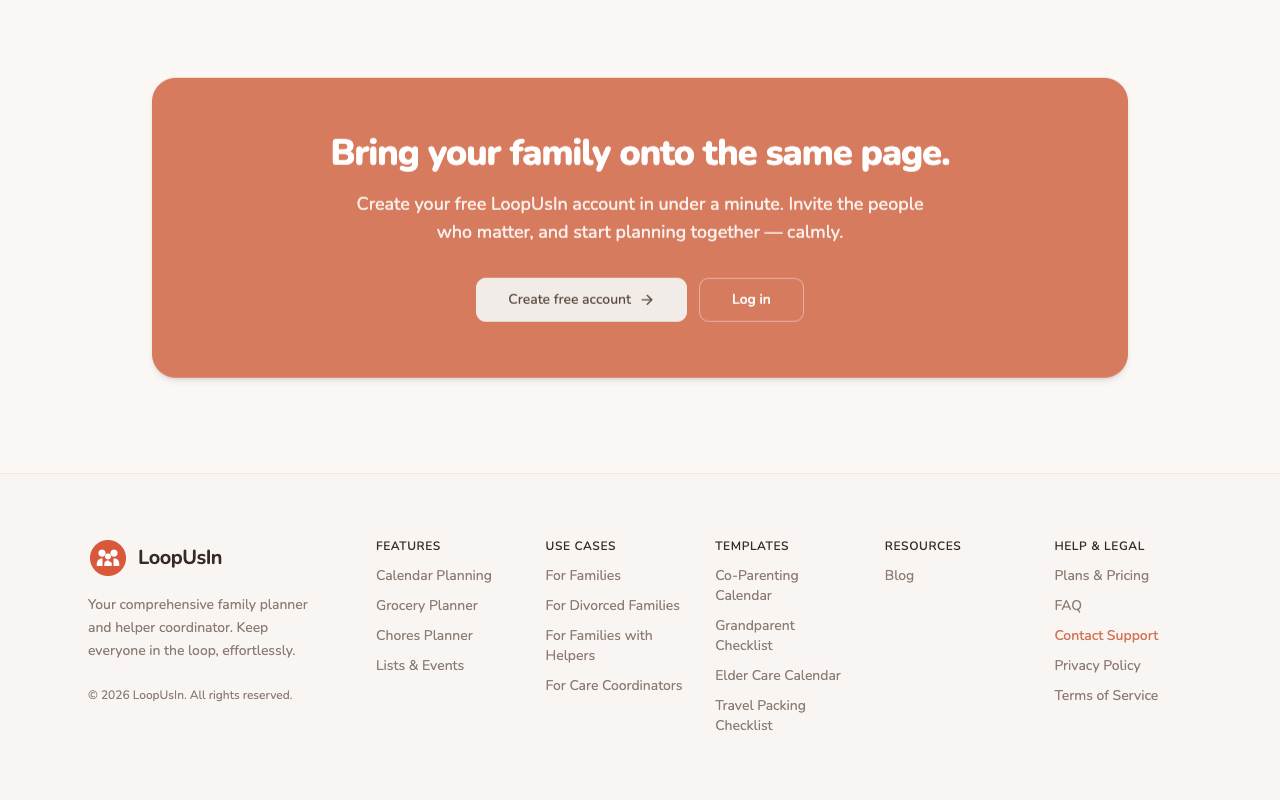Screen dimensions: 1280x800
Task: Open the Grandparent Checklist template
Action: (755, 635)
